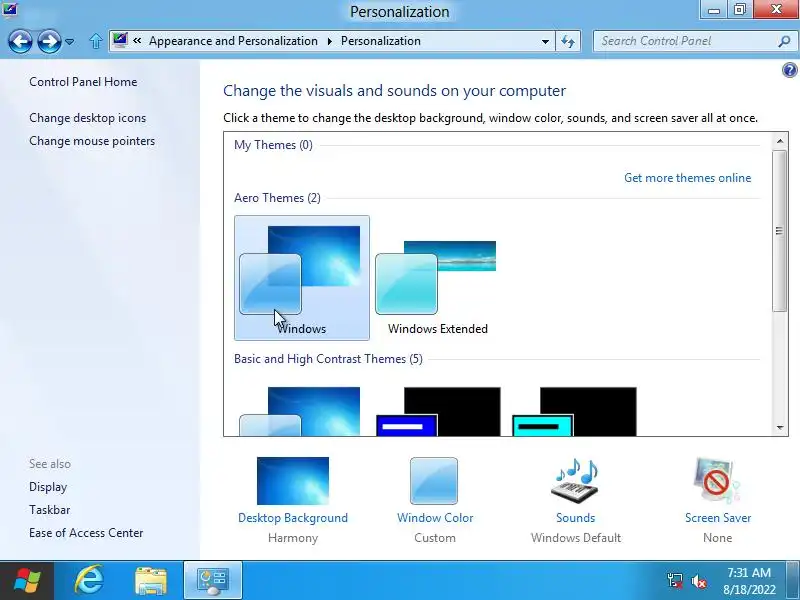
Task: Click the Window Color swatch icon
Action: click(434, 481)
